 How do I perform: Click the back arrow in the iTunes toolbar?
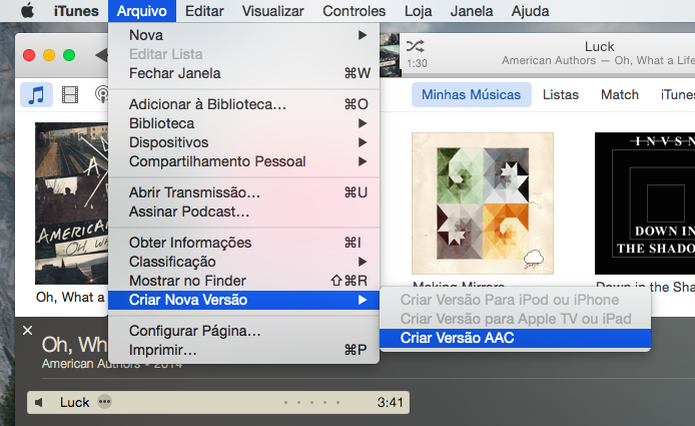tap(102, 55)
